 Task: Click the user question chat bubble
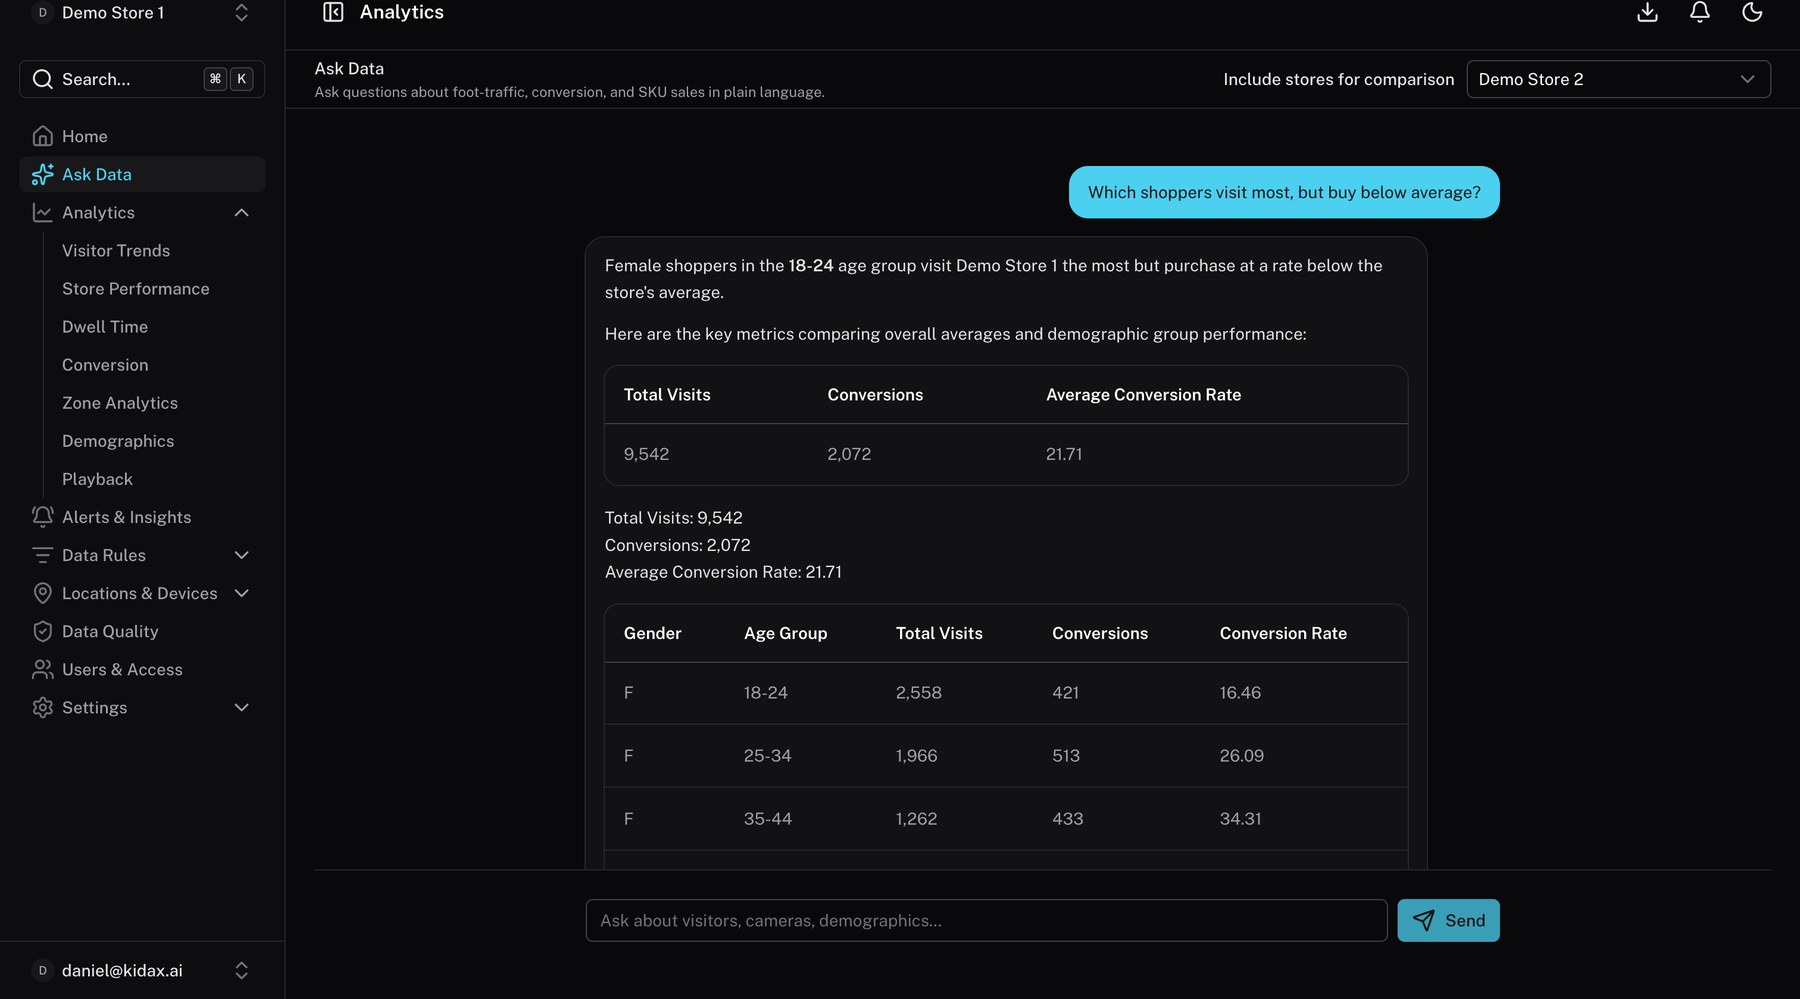pyautogui.click(x=1284, y=192)
